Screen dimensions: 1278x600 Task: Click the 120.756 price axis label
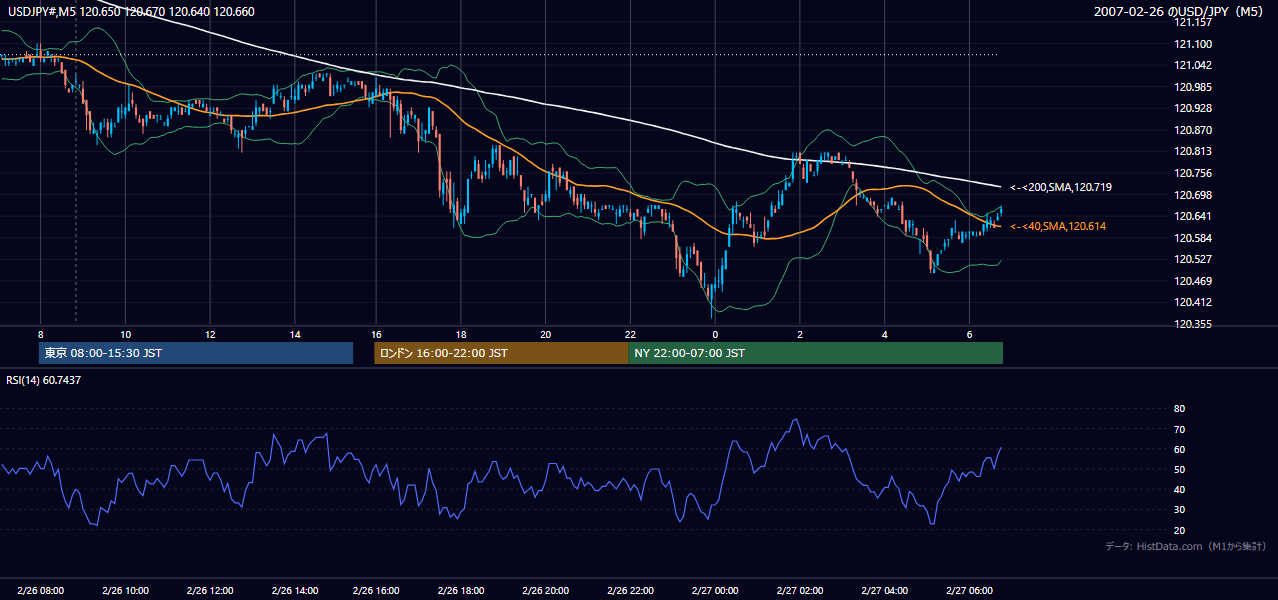[1193, 173]
